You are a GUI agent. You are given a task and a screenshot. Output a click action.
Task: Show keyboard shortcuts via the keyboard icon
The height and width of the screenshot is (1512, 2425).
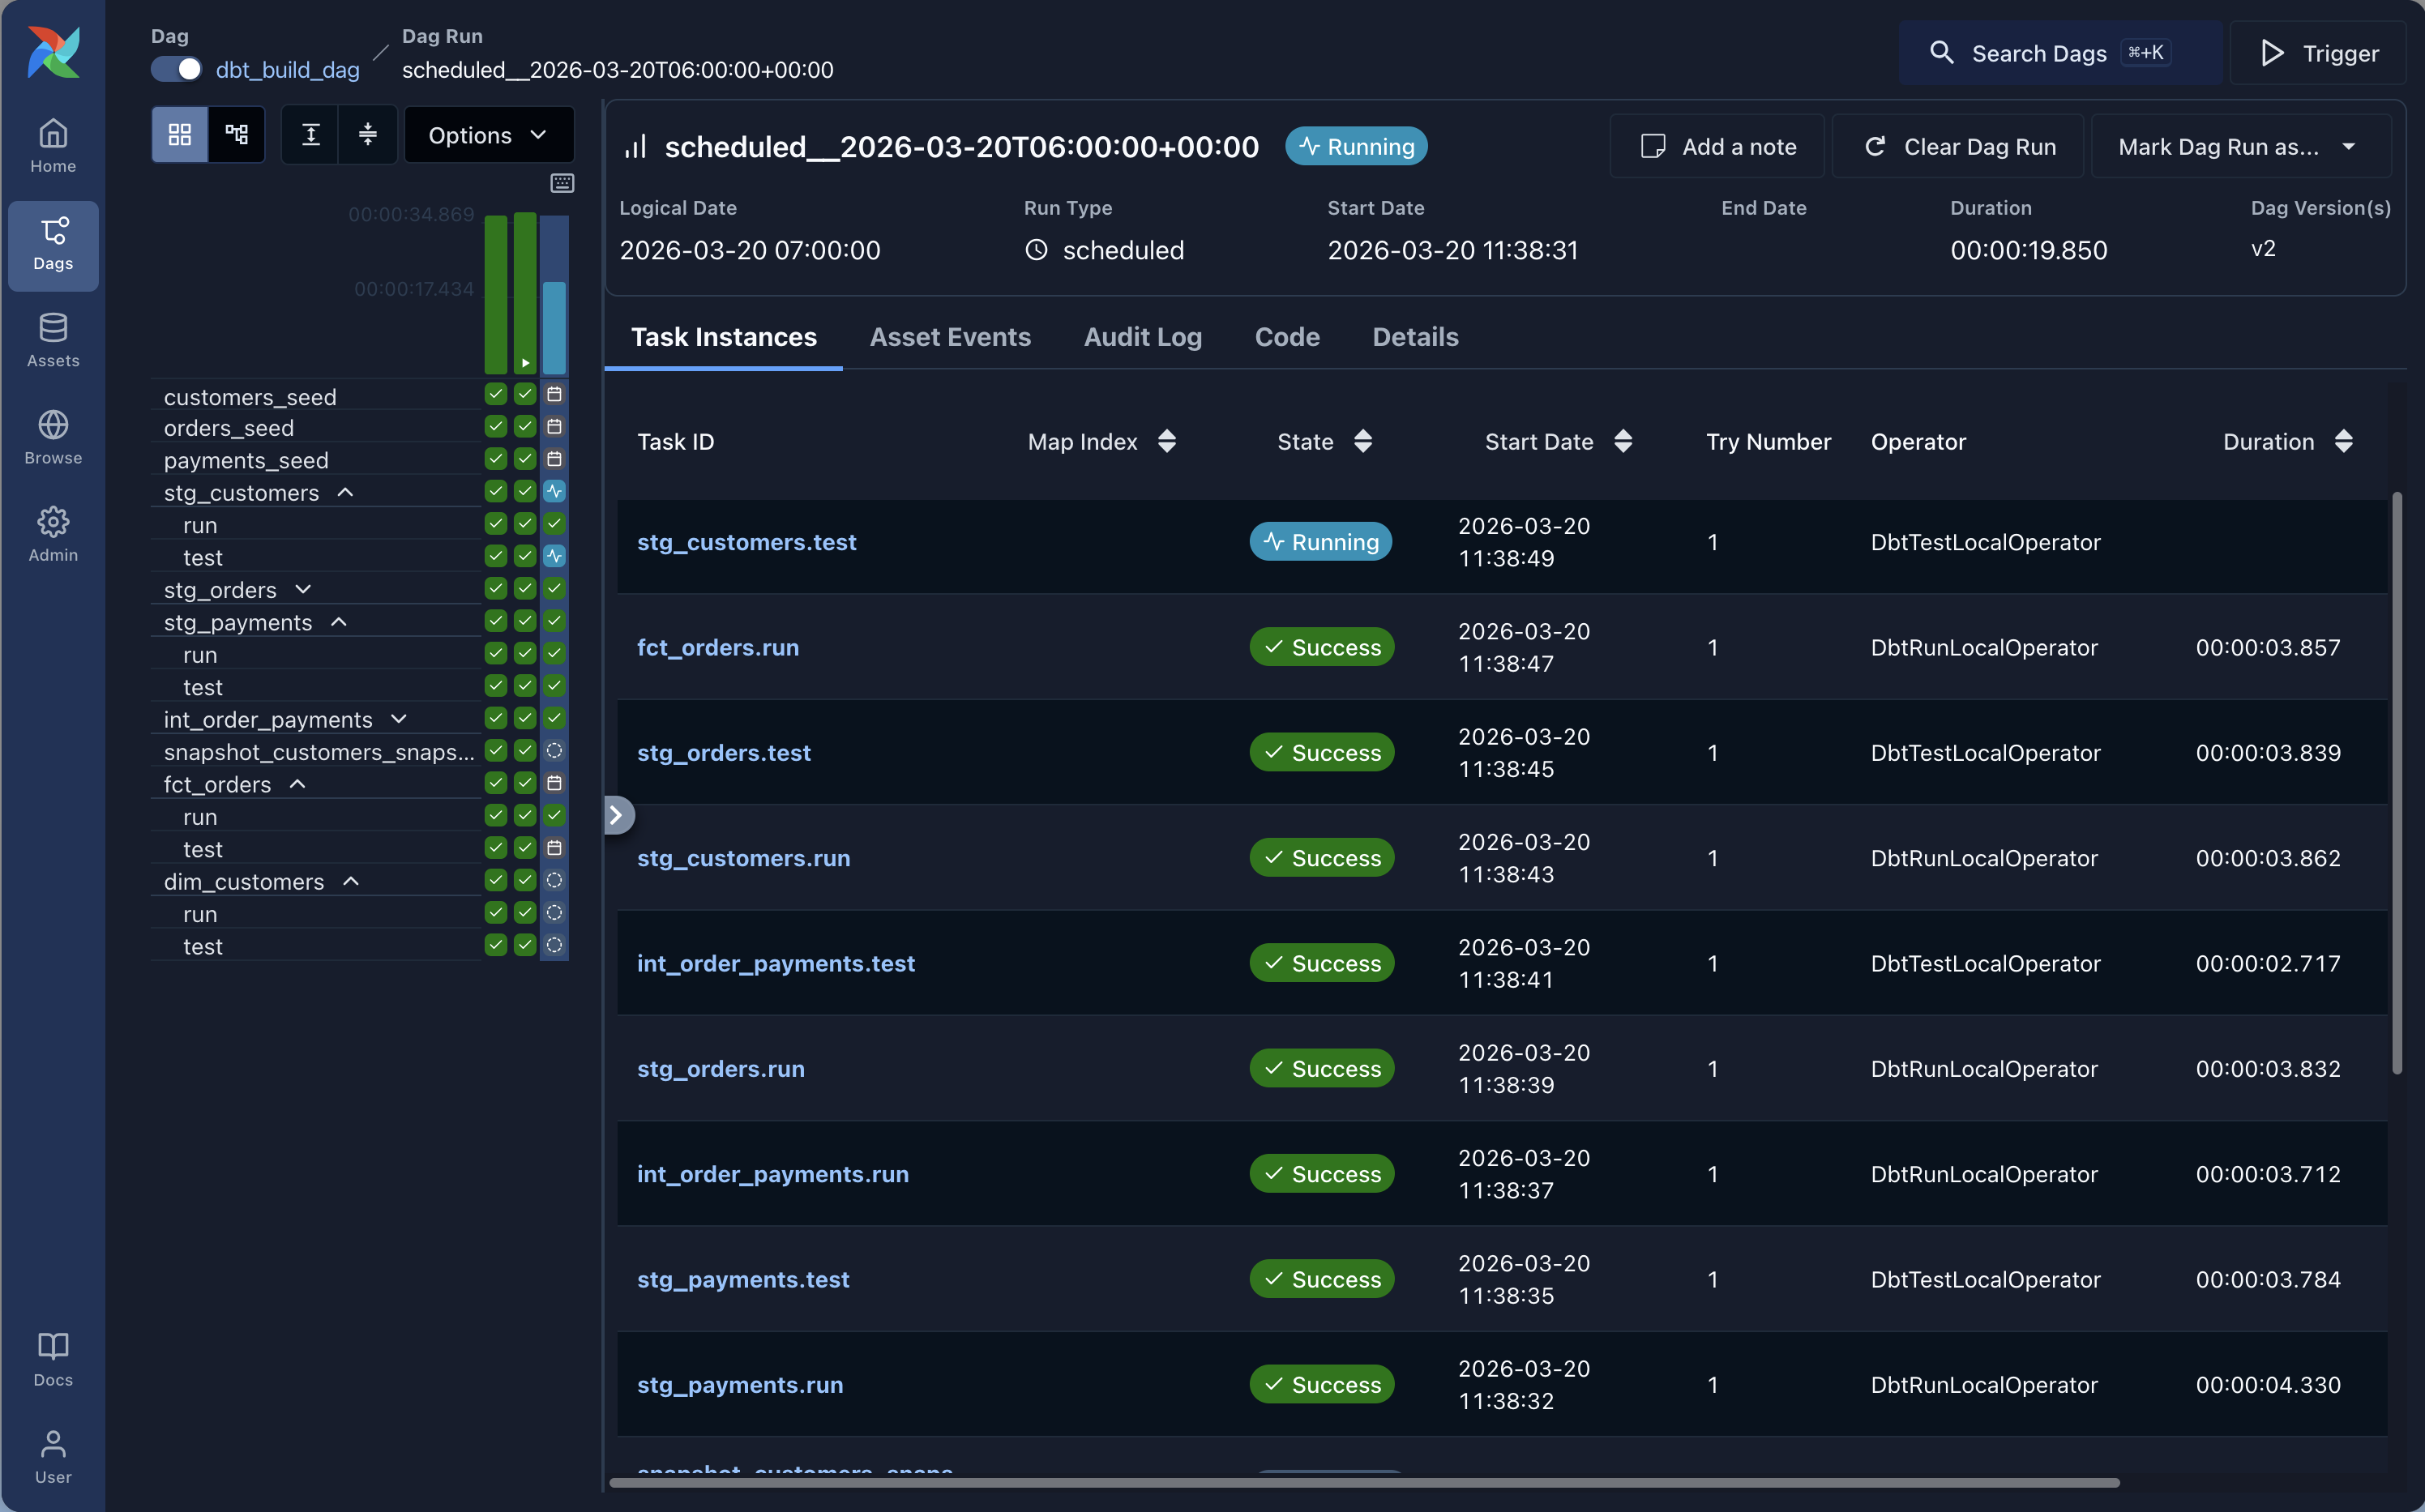point(562,183)
